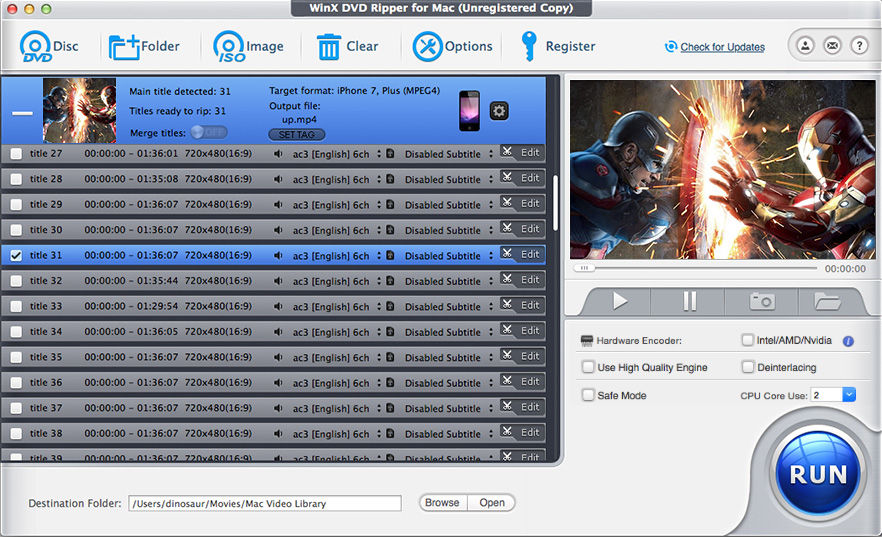Viewport: 882px width, 537px height.
Task: Expand the CPU Core Use dropdown
Action: coord(849,395)
